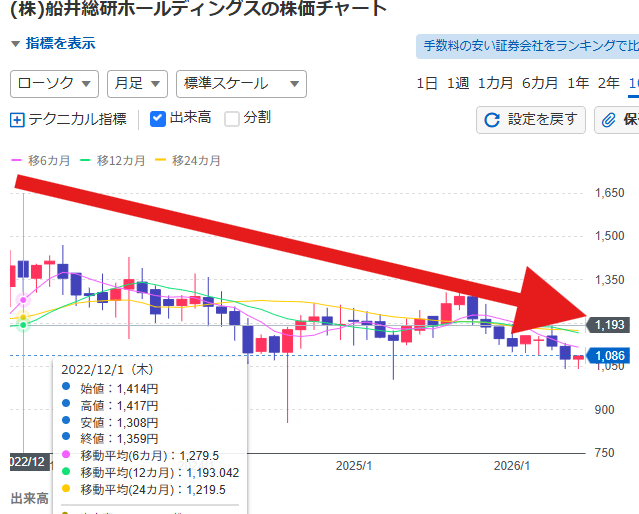The height and width of the screenshot is (514, 639).
Task: Click the plus icon beside テクニカル指標
Action: coord(17,120)
